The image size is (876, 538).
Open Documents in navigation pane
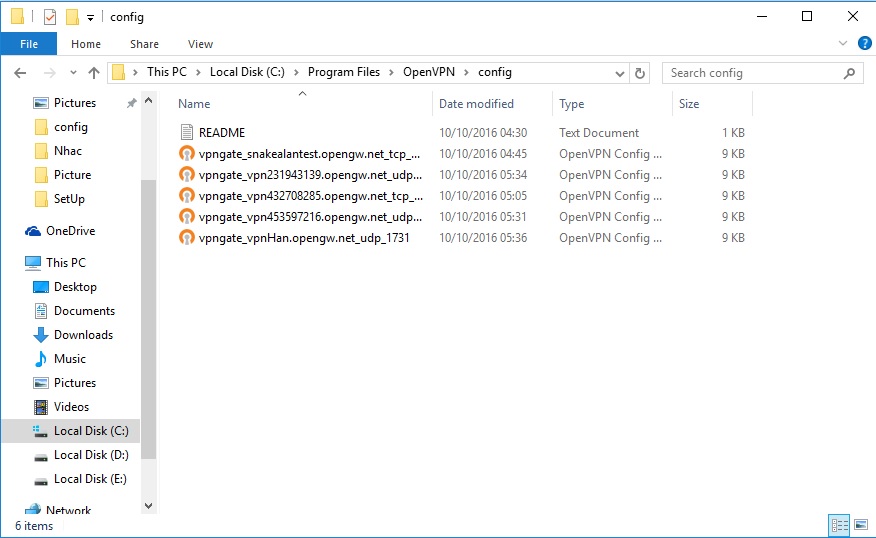click(74, 311)
